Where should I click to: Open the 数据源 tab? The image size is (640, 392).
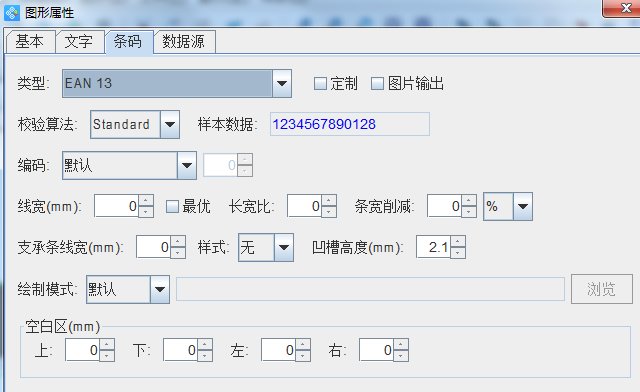[x=184, y=42]
